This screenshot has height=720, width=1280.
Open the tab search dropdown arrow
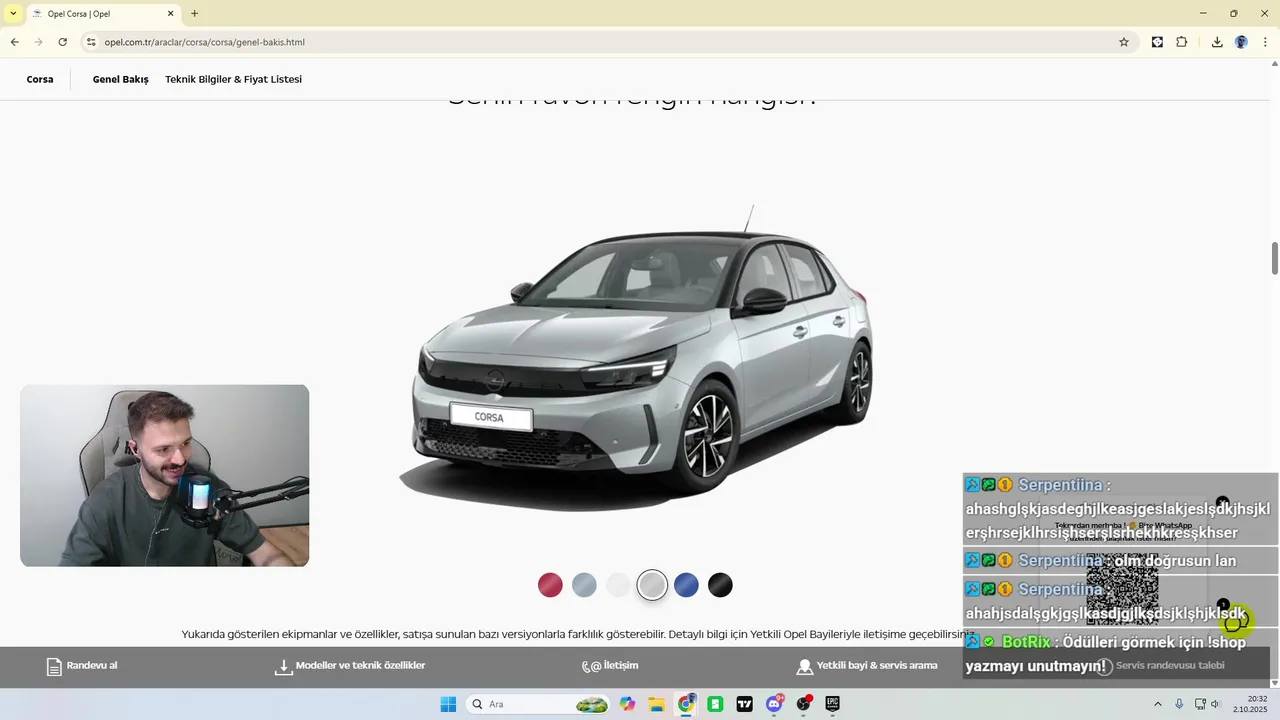tap(13, 13)
